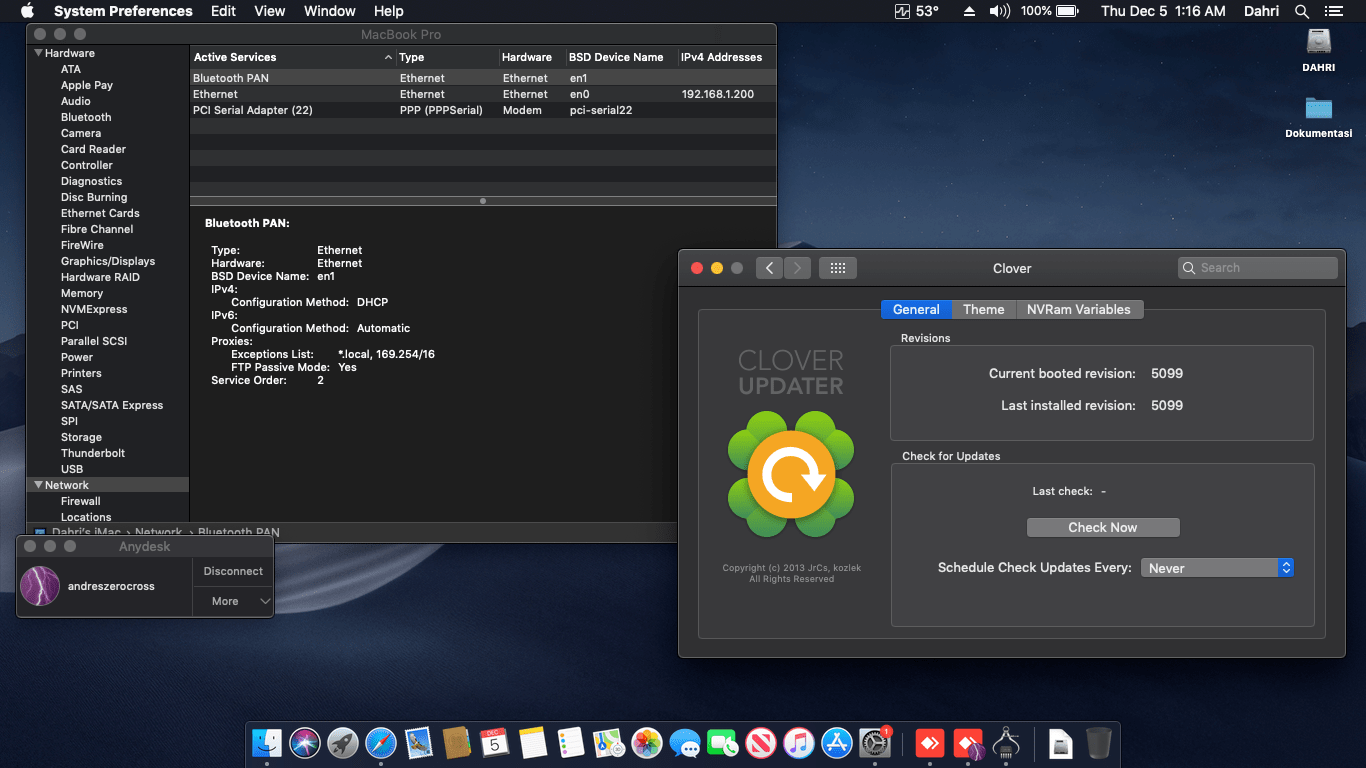The width and height of the screenshot is (1366, 768).
Task: Open System Information caliper icon in dock
Action: 1007,743
